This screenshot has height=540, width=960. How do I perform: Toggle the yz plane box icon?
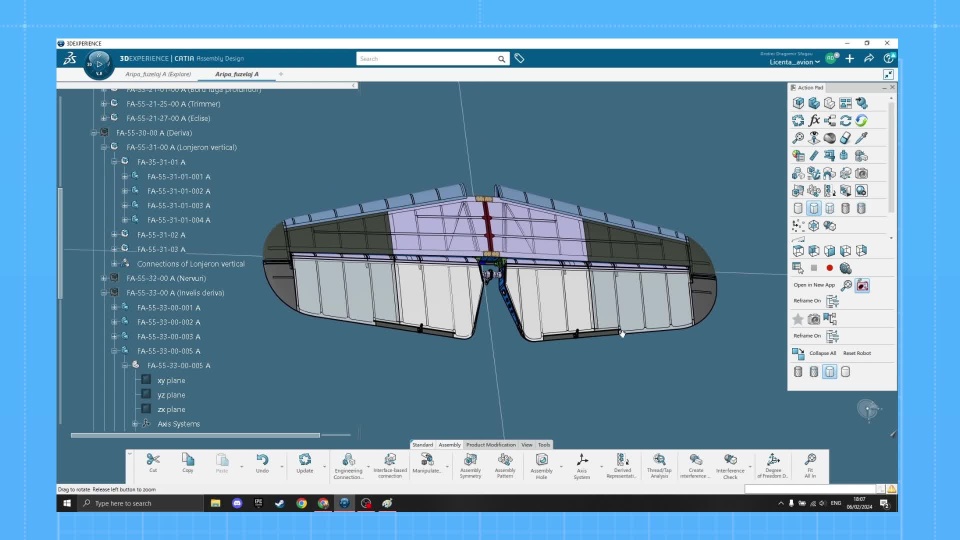146,394
